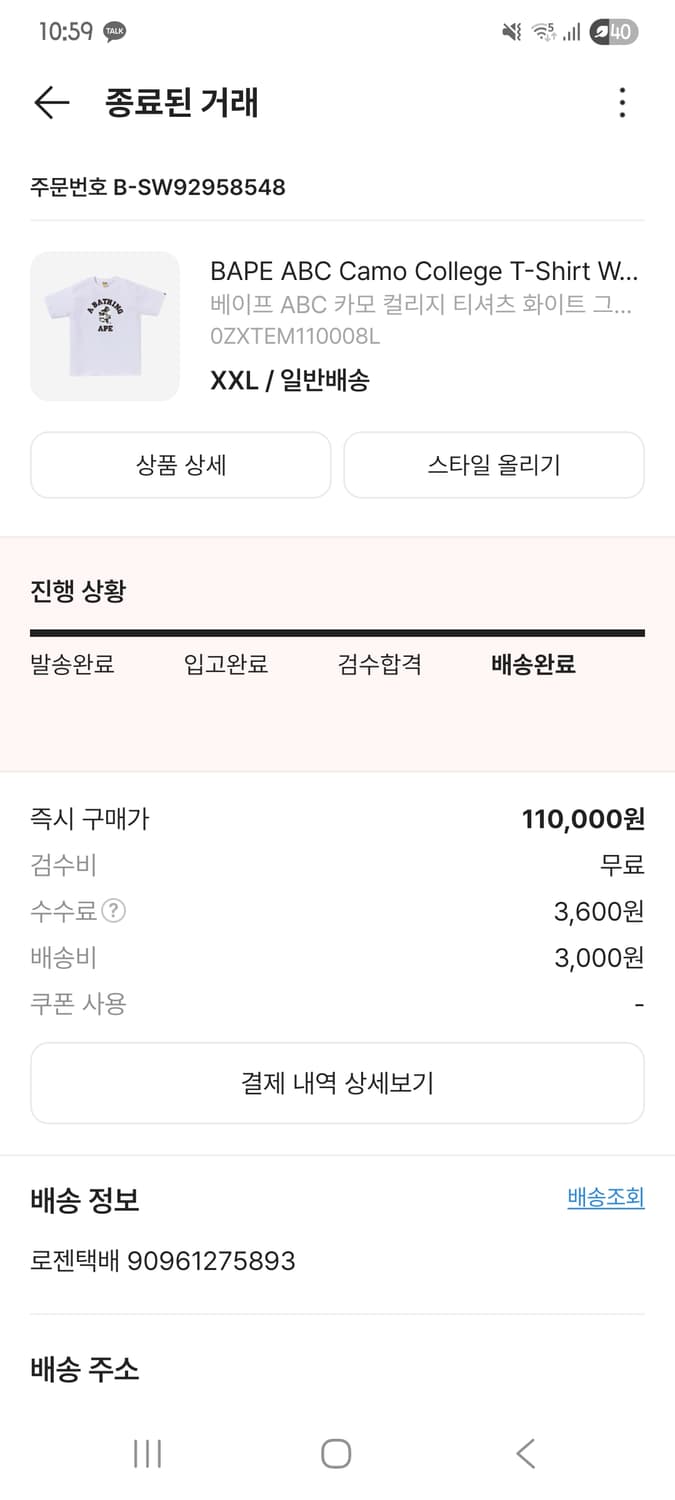Expand the truncated product title text
Viewport: 675px width, 1500px height.
(424, 271)
